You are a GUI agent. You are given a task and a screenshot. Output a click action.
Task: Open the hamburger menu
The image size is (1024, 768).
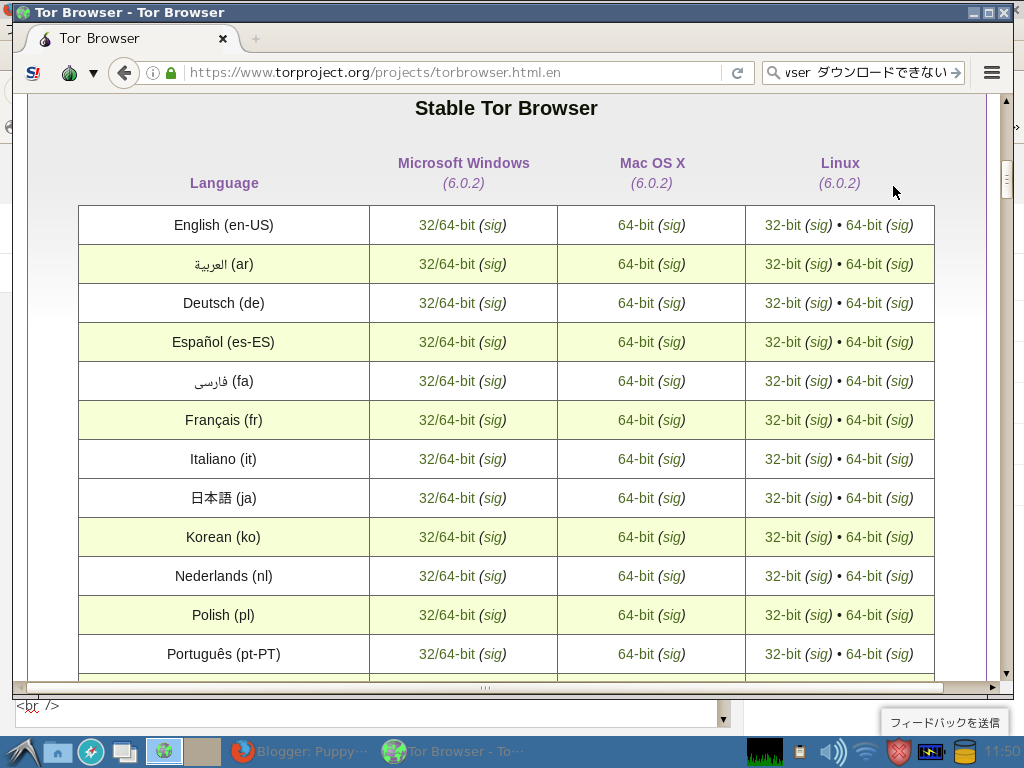[x=991, y=72]
